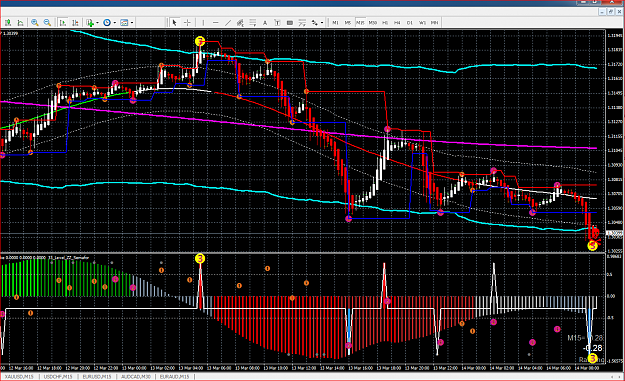Switch timeframe to M30
The image size is (625, 381).
[373, 23]
